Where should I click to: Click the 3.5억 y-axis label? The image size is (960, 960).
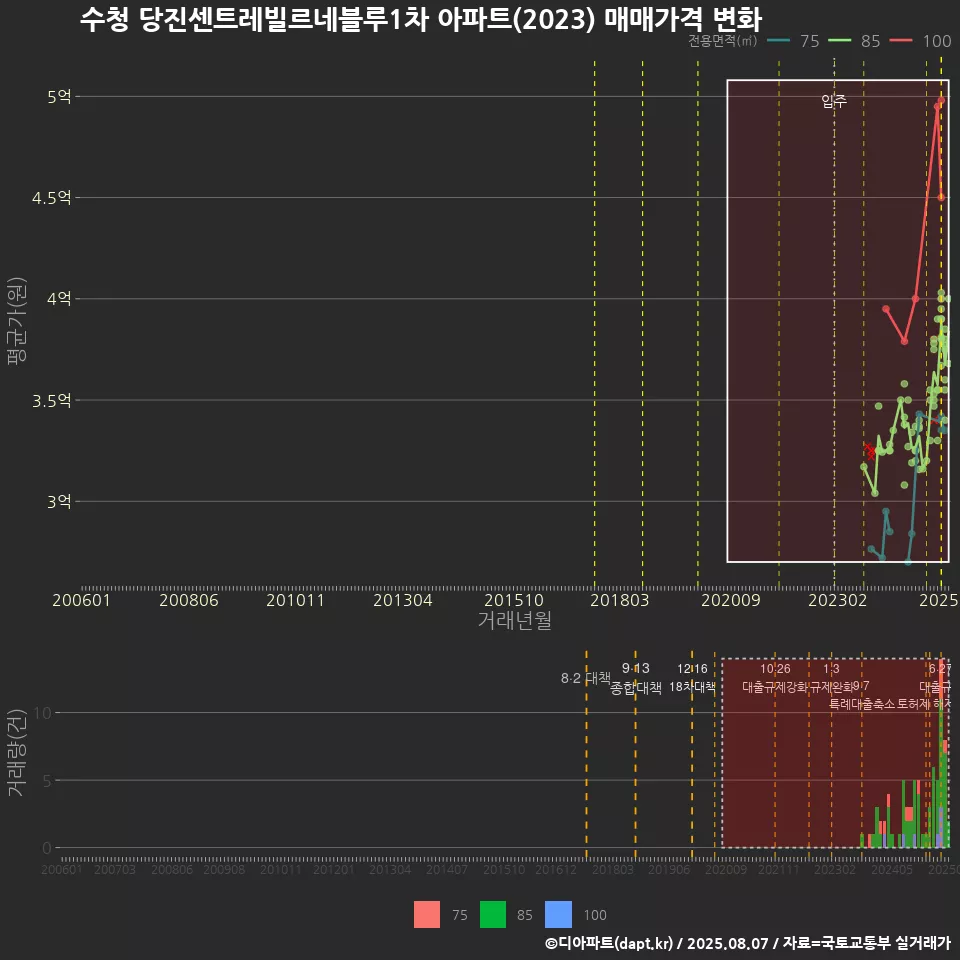pyautogui.click(x=51, y=400)
